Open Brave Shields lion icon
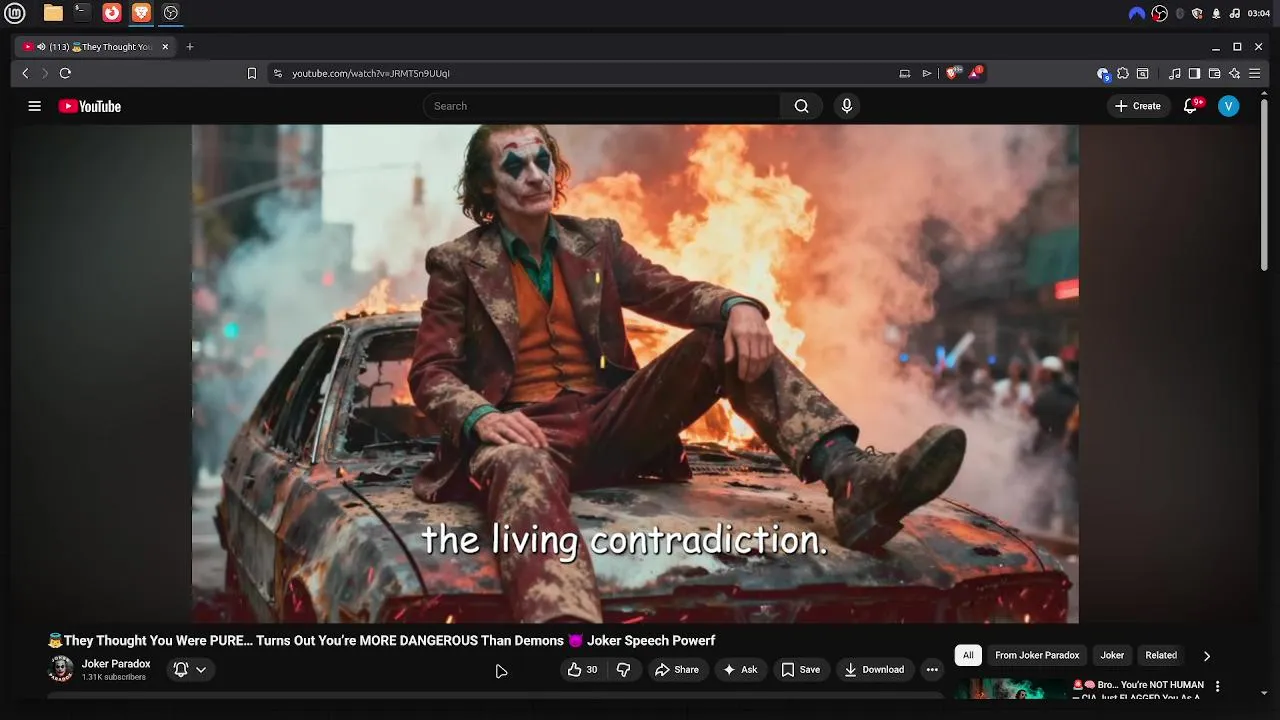Image resolution: width=1280 pixels, height=720 pixels. (x=952, y=73)
